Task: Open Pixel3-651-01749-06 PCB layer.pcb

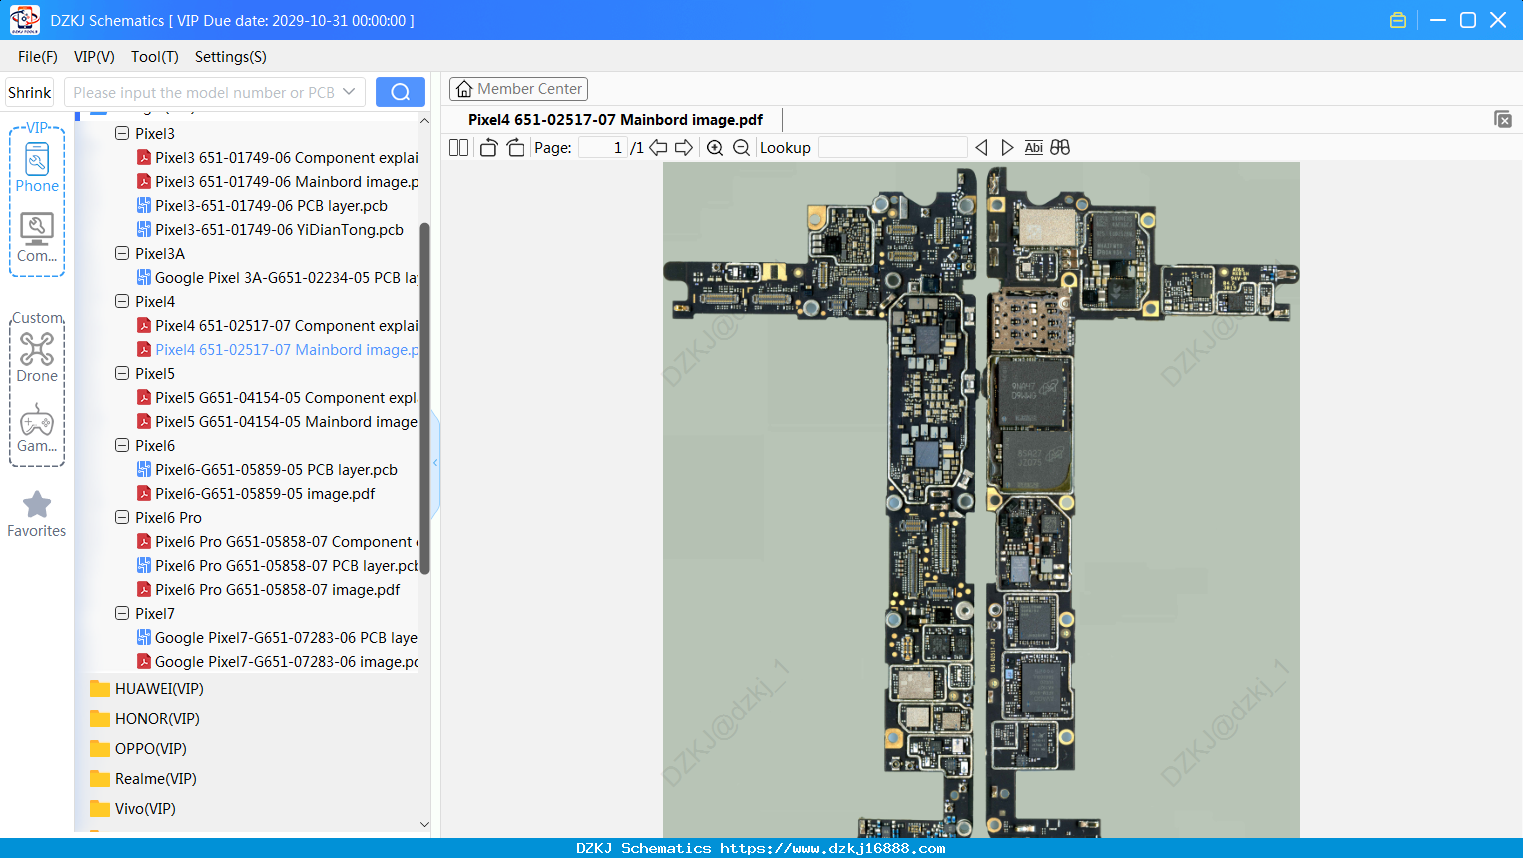Action: [262, 205]
